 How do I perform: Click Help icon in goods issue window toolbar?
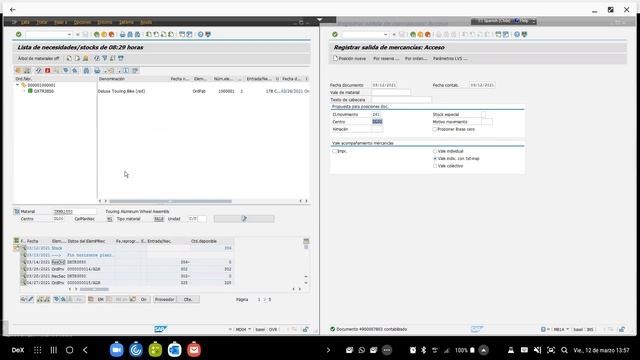pyautogui.click(x=517, y=34)
